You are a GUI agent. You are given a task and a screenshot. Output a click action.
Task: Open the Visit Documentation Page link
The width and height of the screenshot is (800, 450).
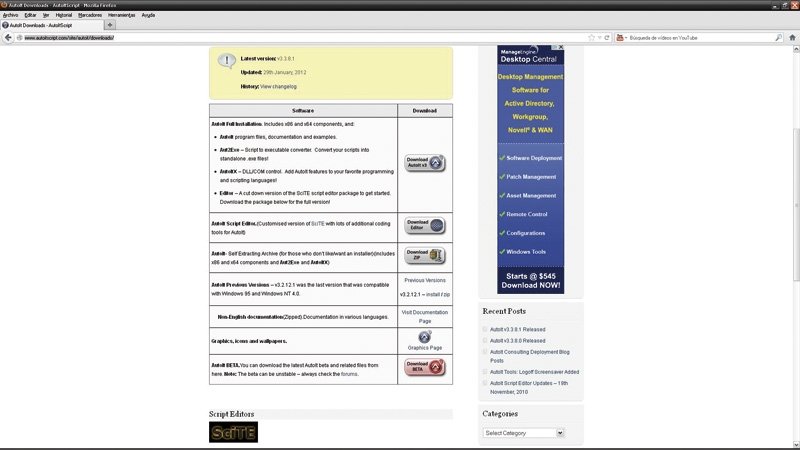pyautogui.click(x=425, y=316)
